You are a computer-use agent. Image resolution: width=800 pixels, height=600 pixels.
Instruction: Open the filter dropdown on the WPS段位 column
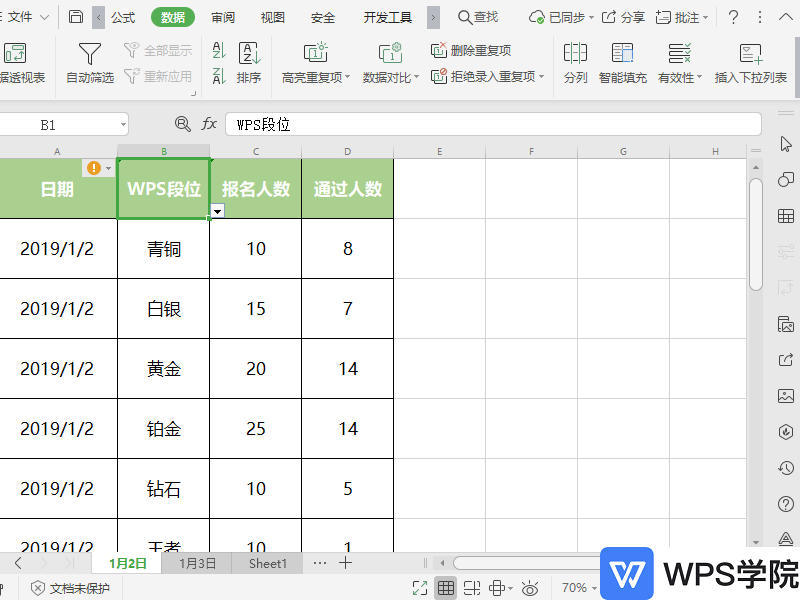[x=216, y=211]
